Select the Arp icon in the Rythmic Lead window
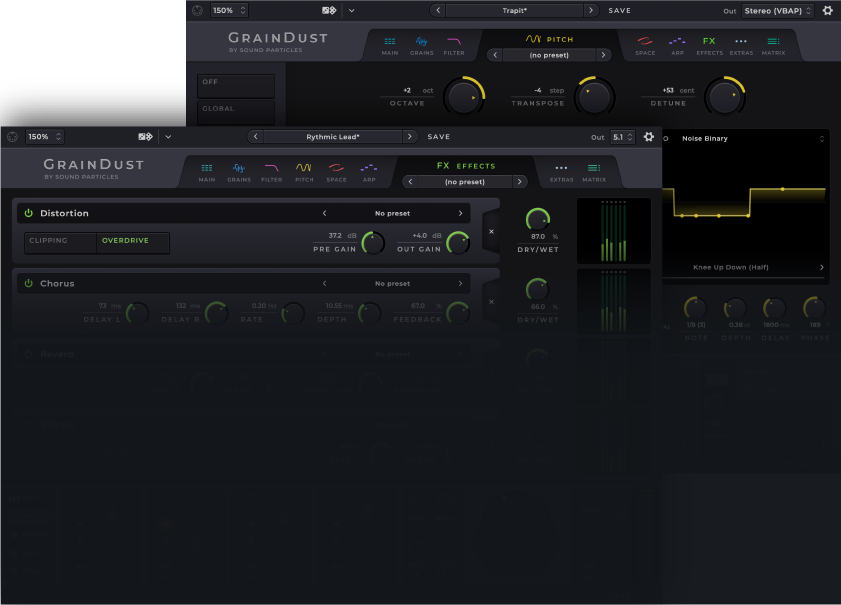841x605 pixels. click(369, 172)
